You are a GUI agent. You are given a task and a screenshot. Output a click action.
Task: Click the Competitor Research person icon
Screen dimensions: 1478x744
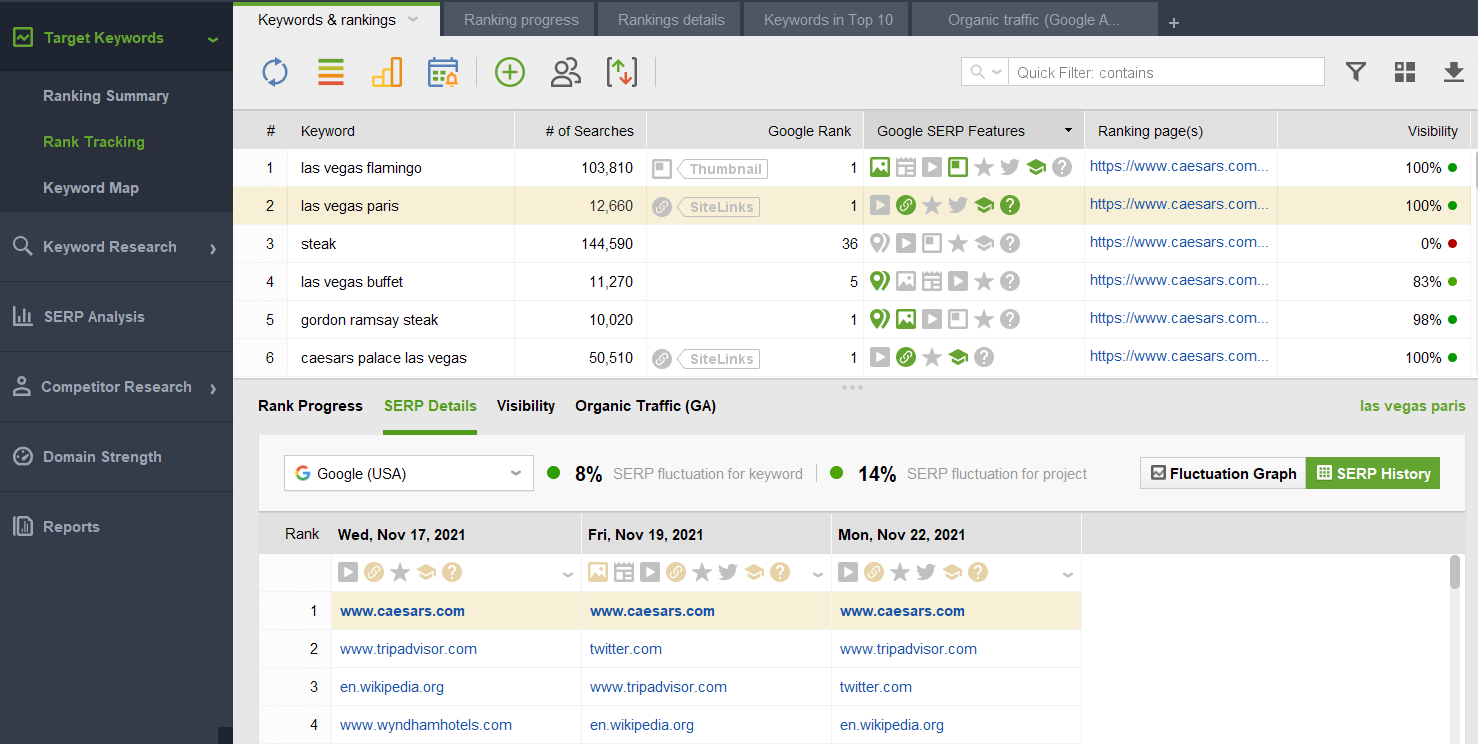coord(22,387)
